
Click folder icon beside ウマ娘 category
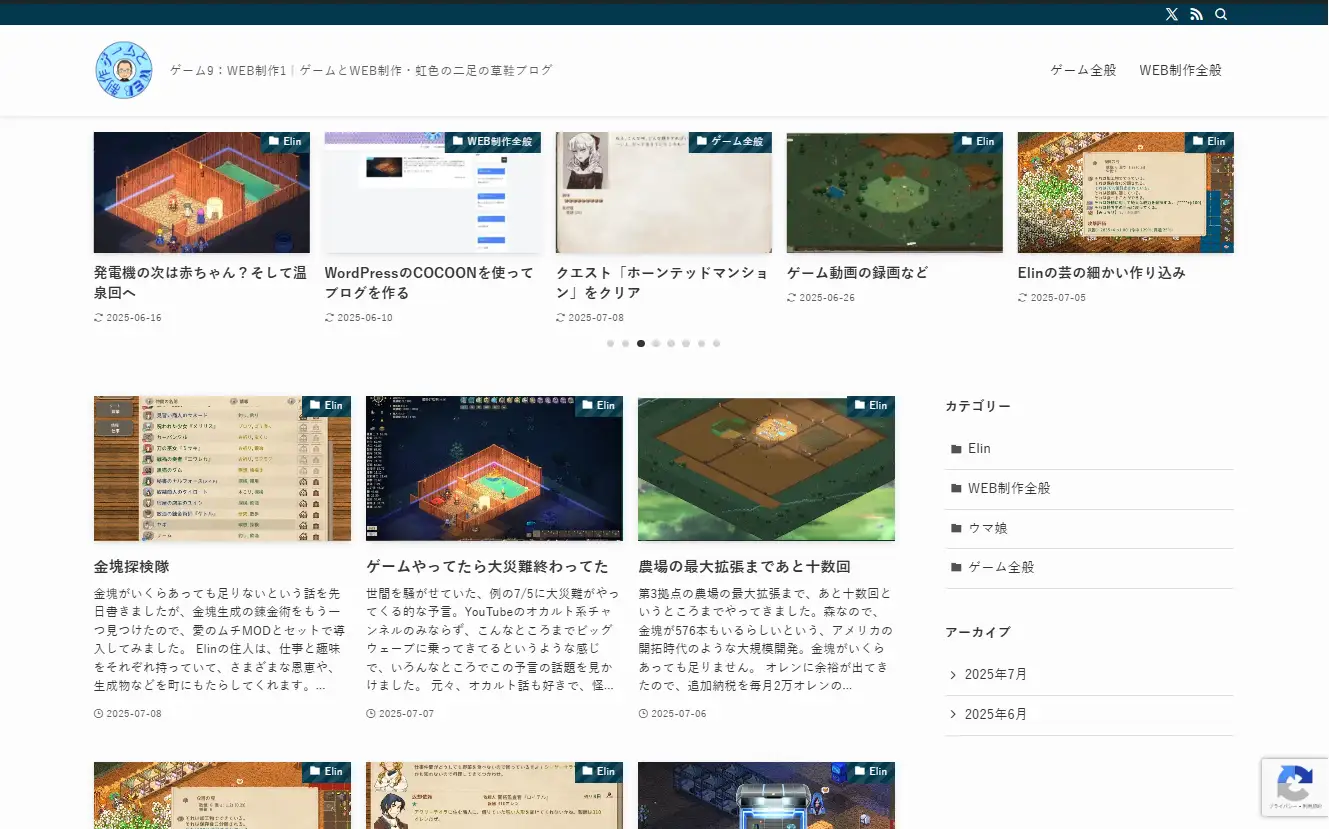click(x=956, y=528)
